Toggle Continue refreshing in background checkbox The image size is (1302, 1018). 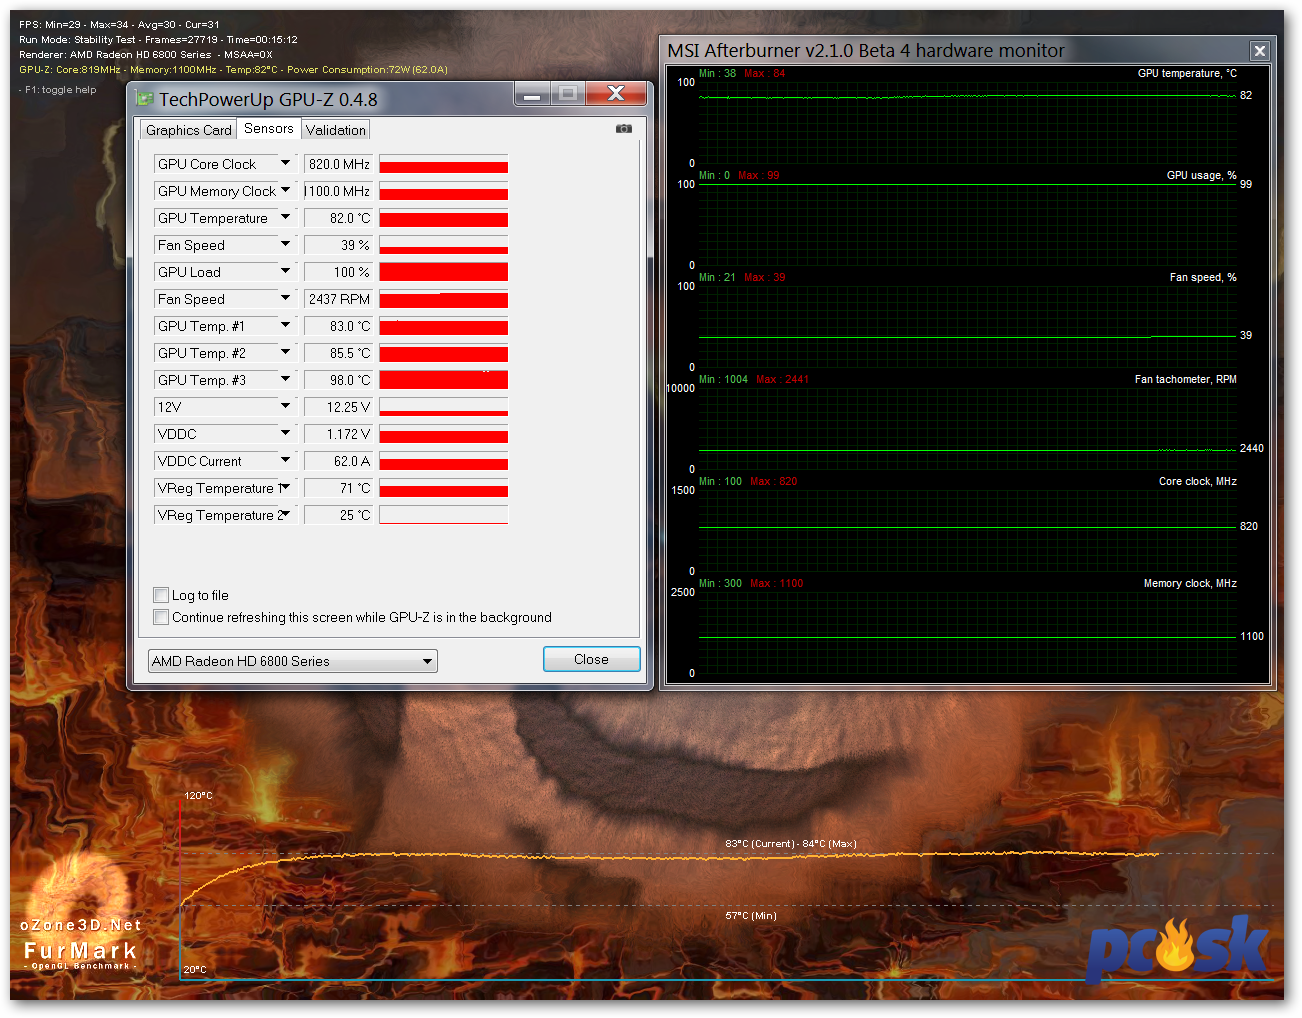(x=161, y=617)
